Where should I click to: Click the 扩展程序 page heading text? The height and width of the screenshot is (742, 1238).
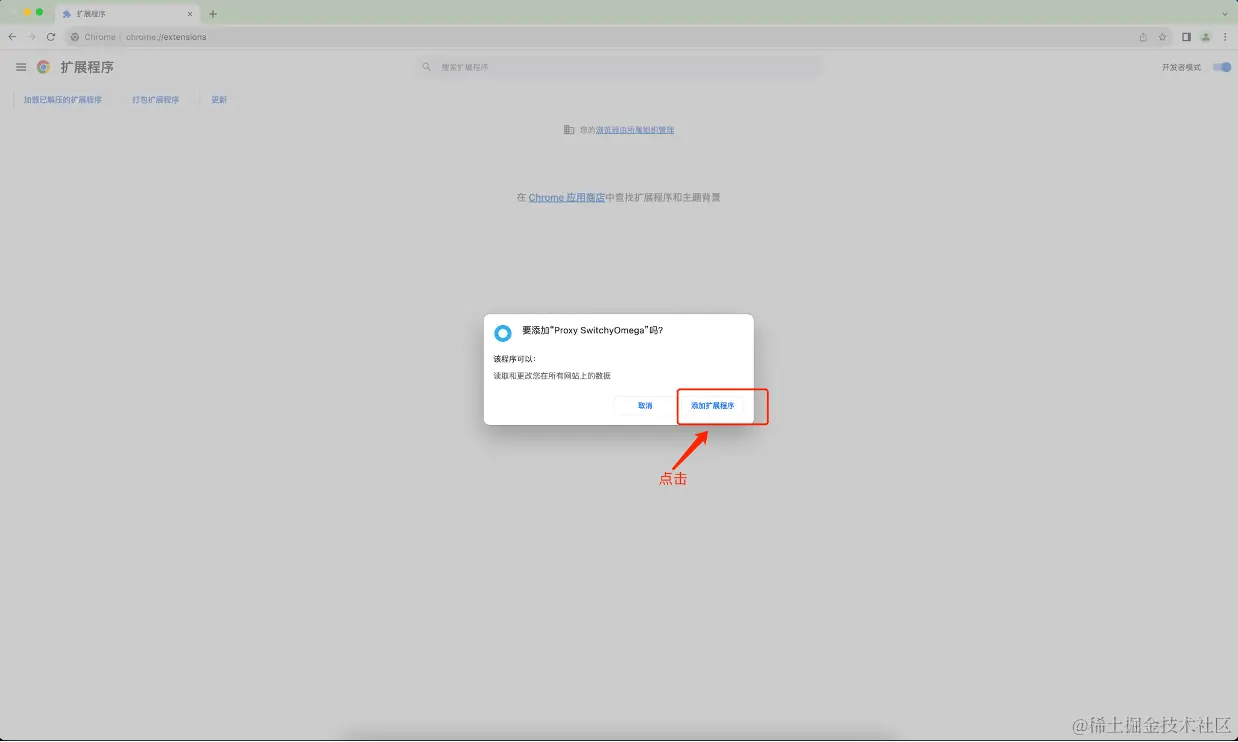point(87,67)
